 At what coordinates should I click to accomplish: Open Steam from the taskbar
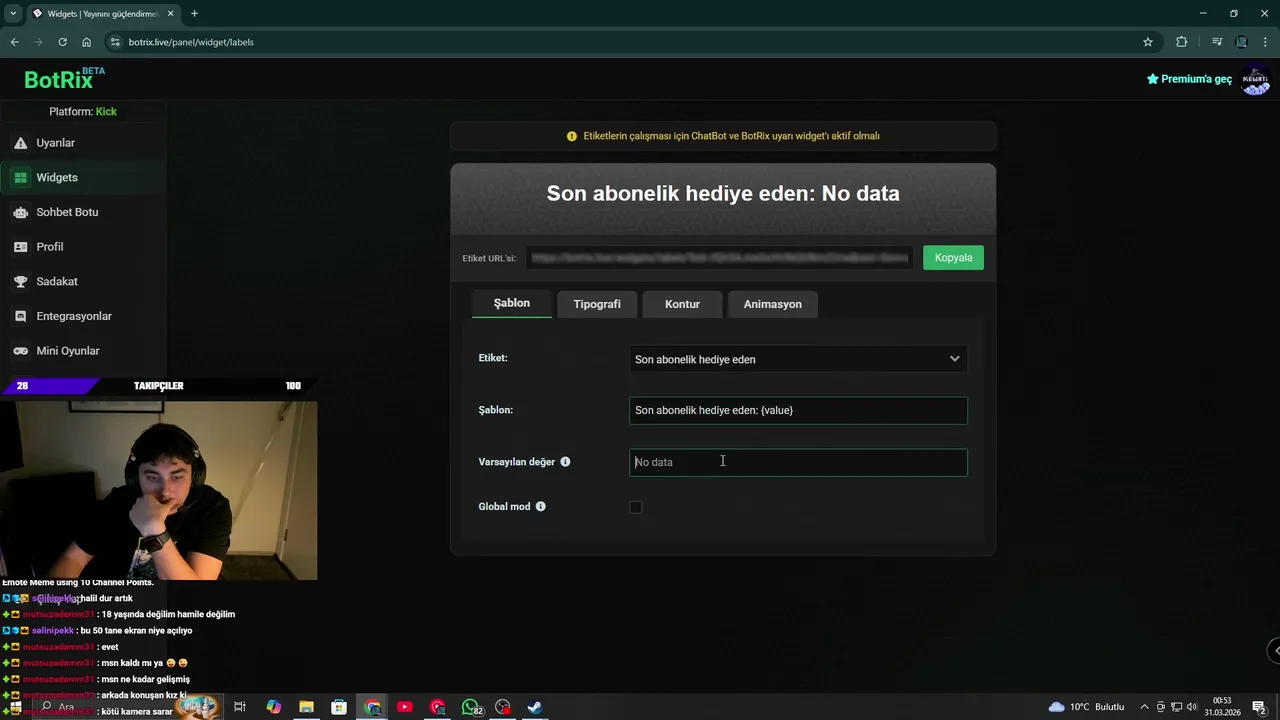tap(535, 707)
